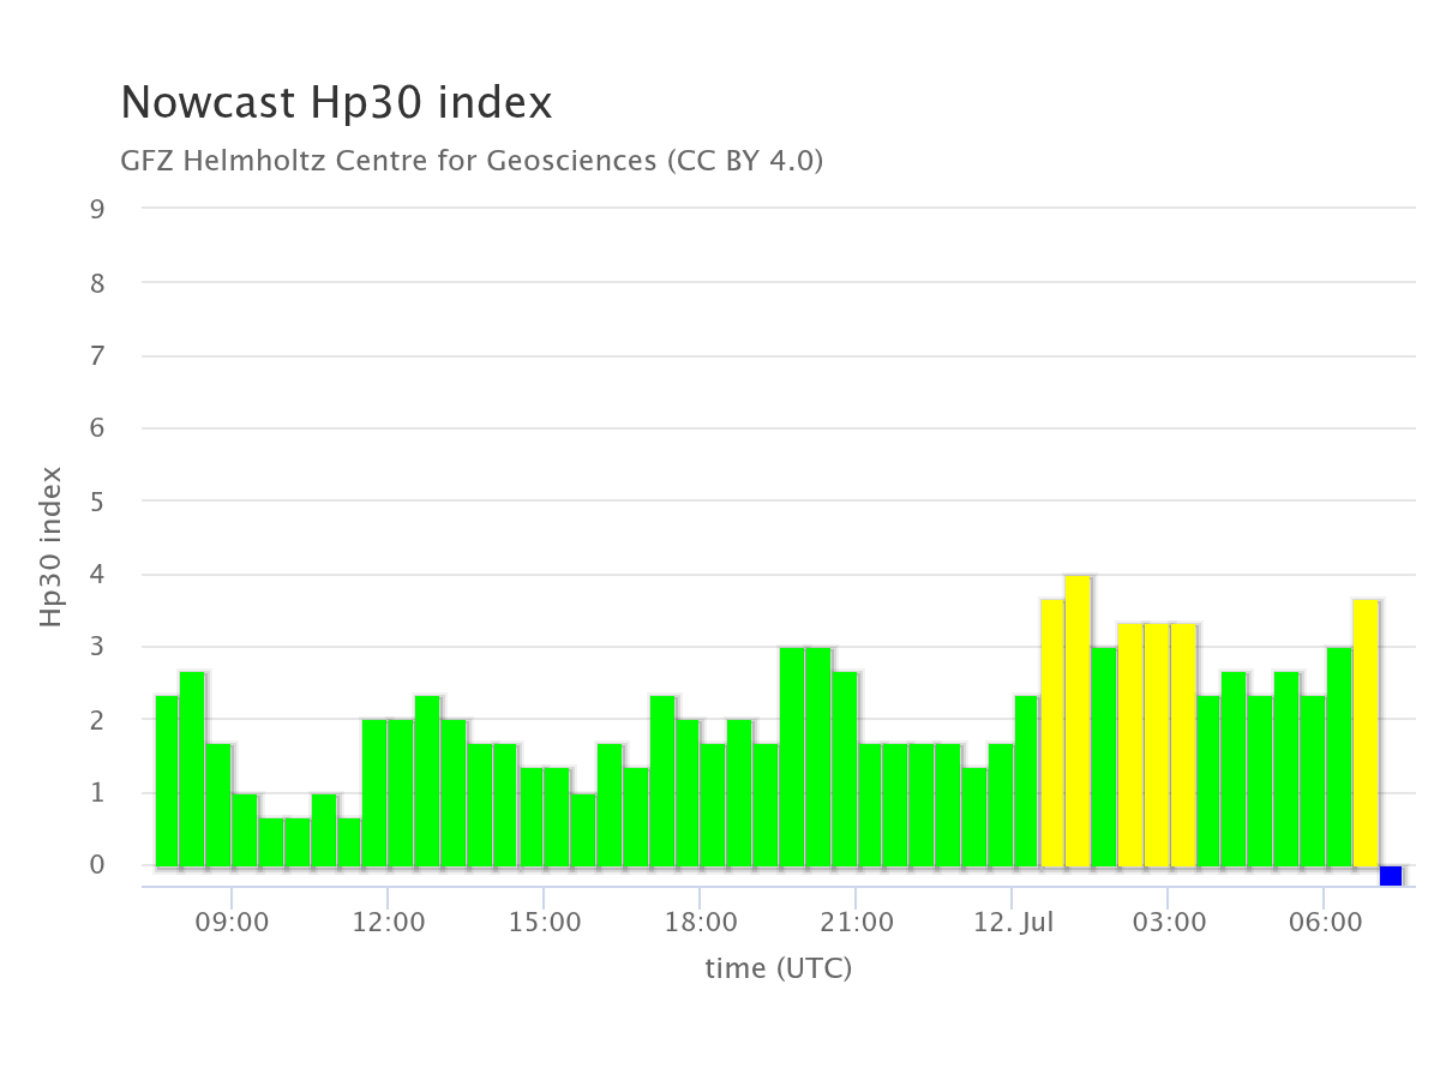Viewport: 1440px width, 1080px height.
Task: Click the 09:00 x-axis label
Action: click(x=232, y=922)
